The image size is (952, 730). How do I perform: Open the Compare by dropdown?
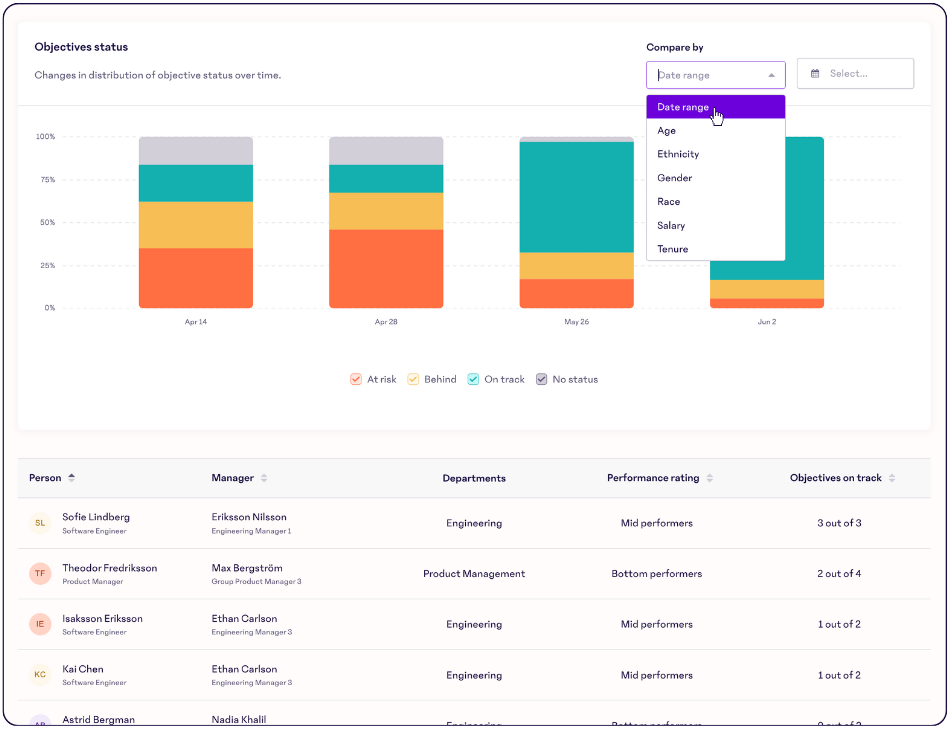(x=715, y=74)
